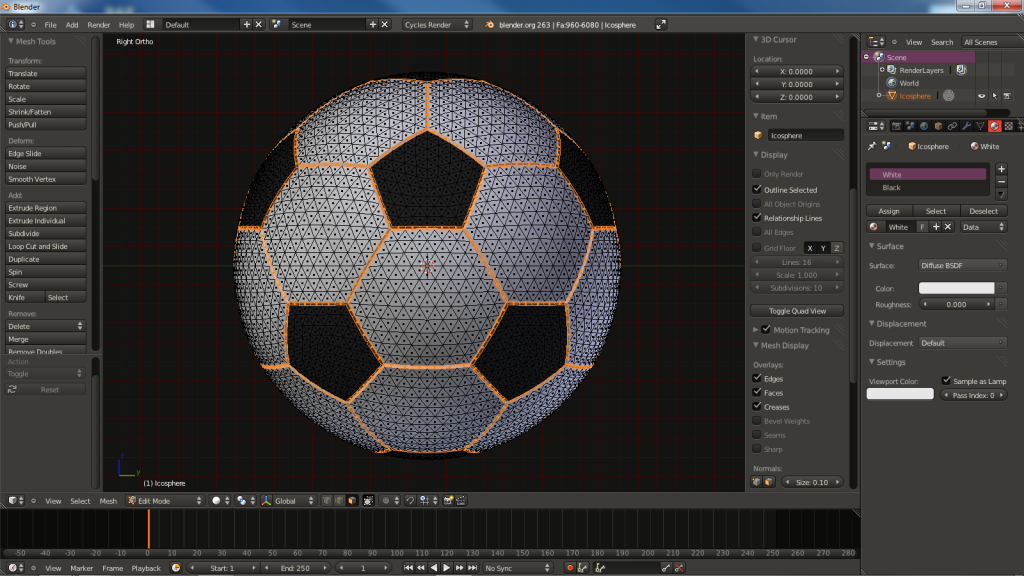Viewport: 1024px width, 576px height.
Task: Open the Texture properties checker tab
Action: [x=1009, y=126]
